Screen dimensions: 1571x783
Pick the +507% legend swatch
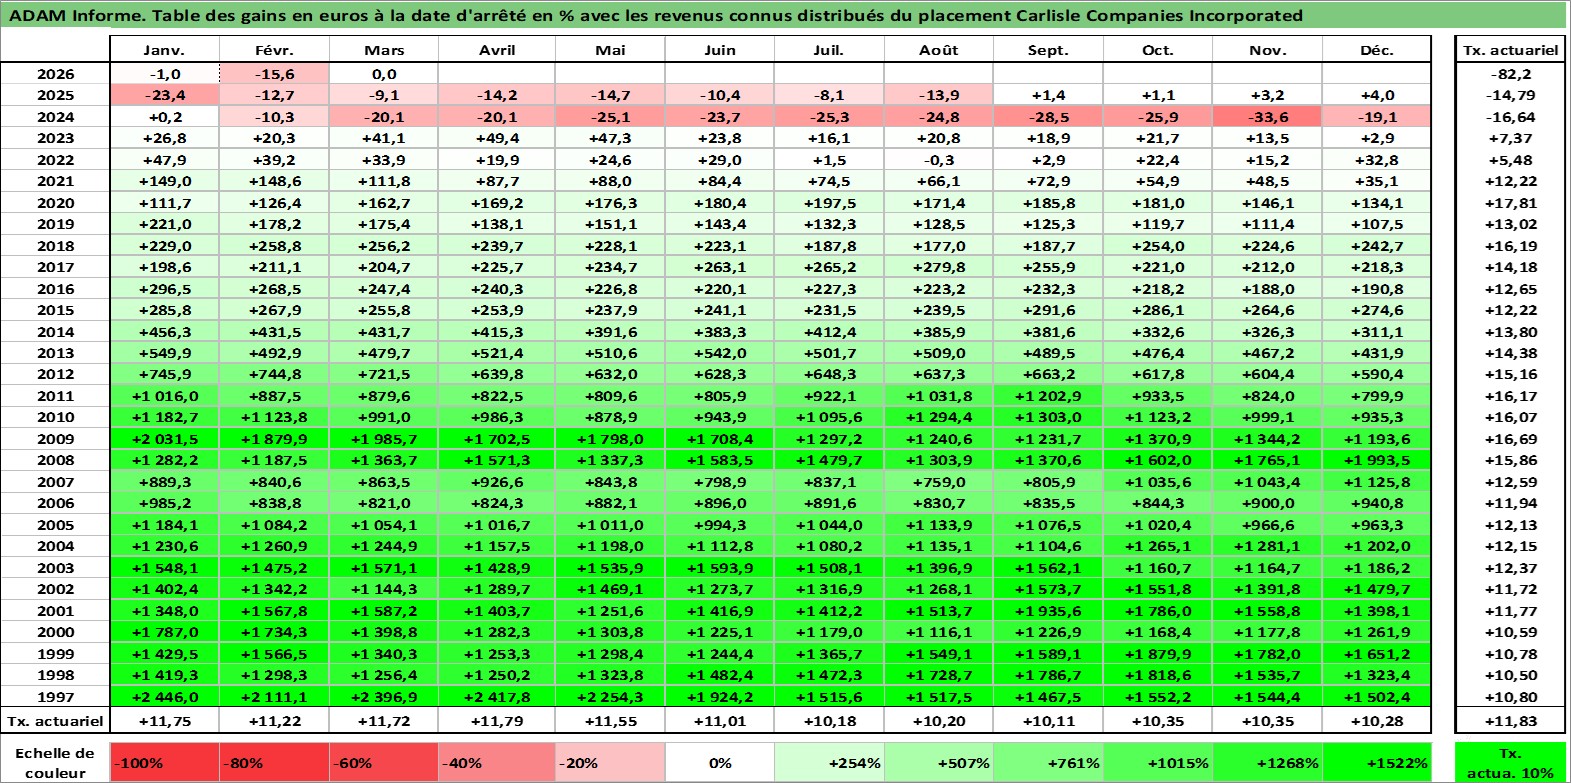[x=938, y=762]
